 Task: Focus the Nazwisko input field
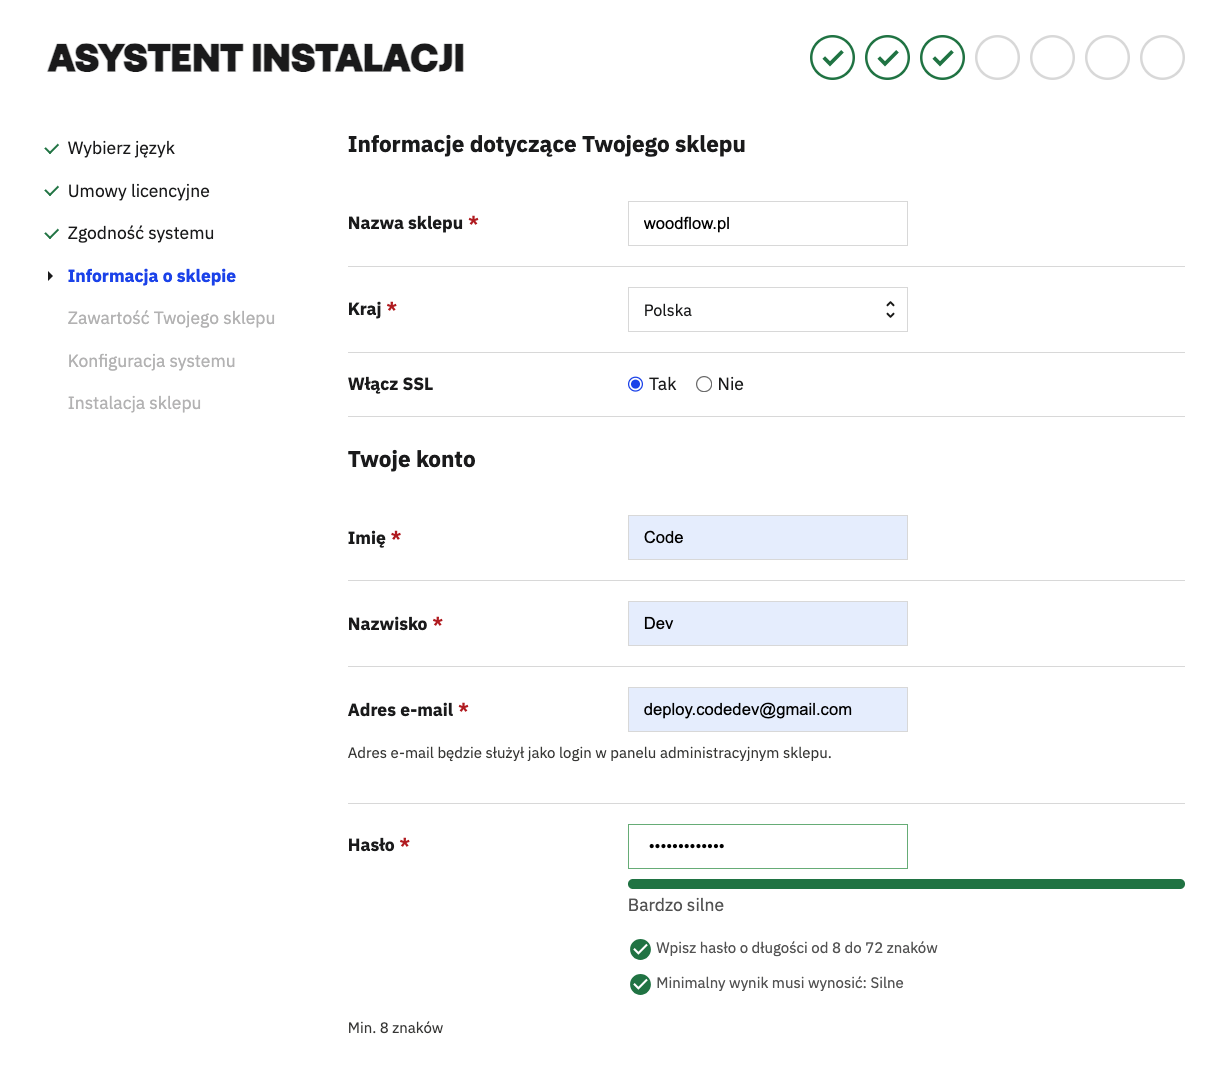[x=768, y=623]
